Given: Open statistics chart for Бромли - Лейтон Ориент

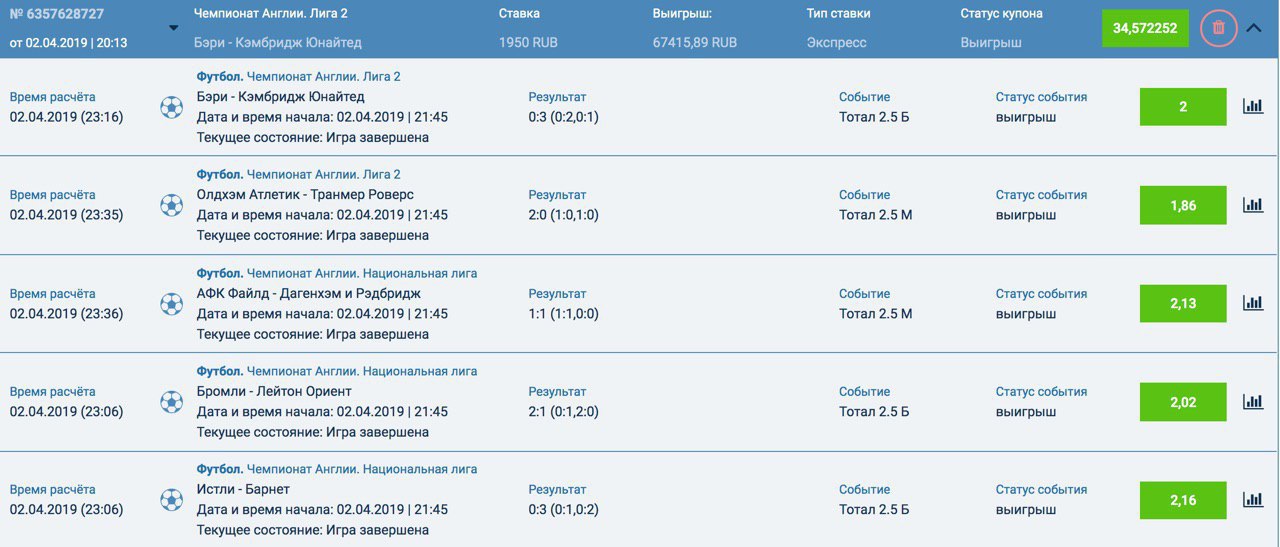Looking at the screenshot, I should 1252,402.
